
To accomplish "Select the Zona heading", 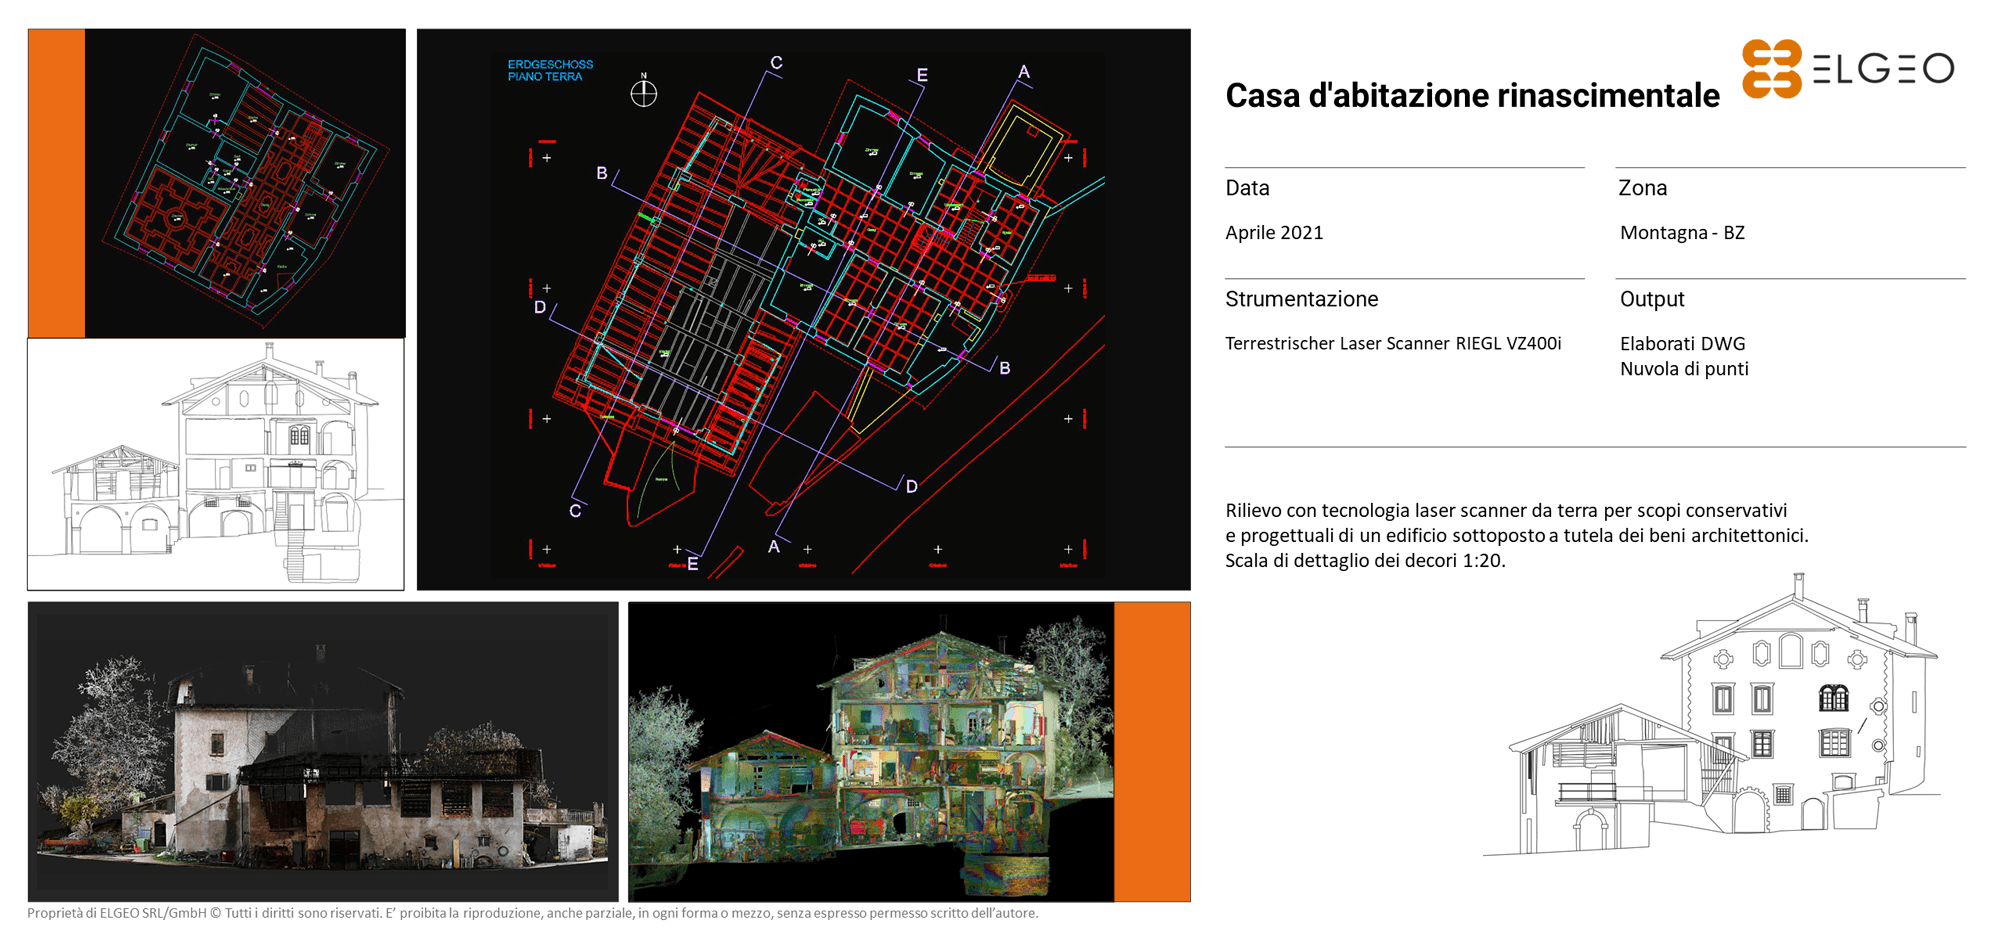I will 1642,188.
